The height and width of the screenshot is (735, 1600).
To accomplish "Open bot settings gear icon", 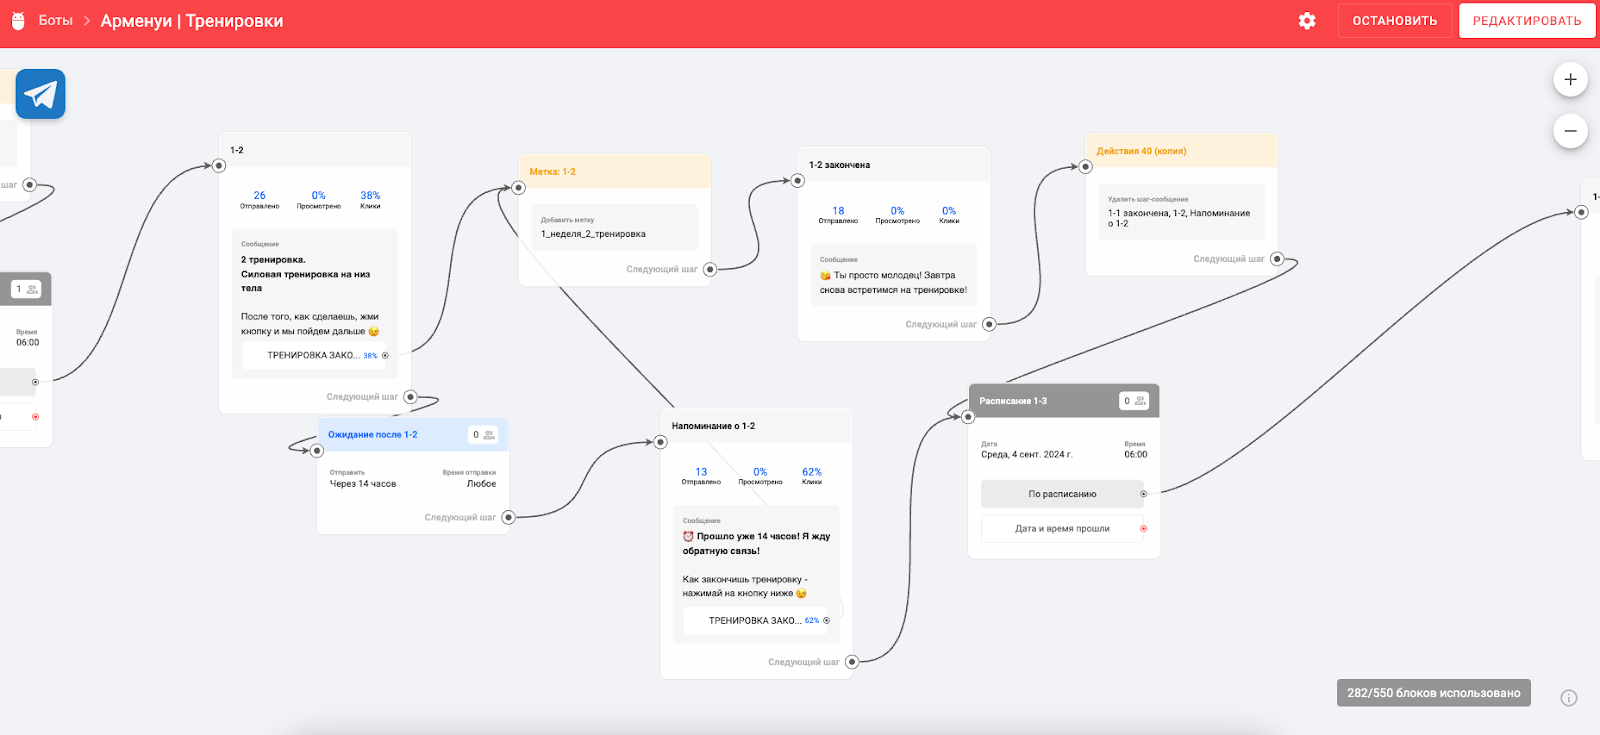I will (1307, 21).
